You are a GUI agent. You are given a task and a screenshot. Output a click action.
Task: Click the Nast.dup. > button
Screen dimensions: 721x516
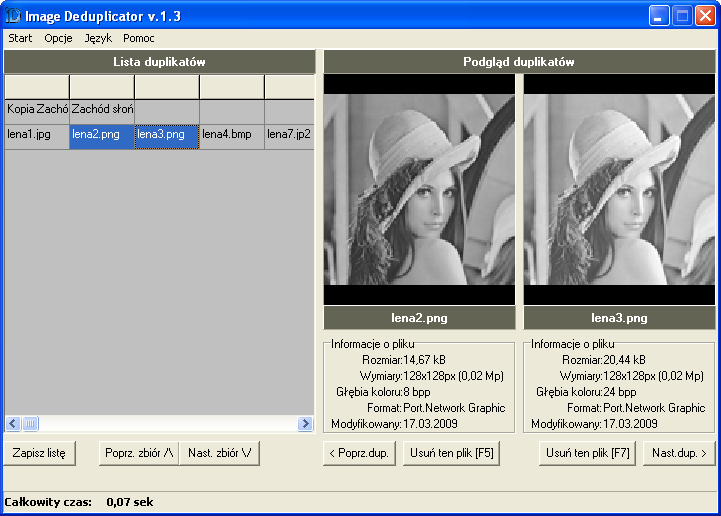coord(679,453)
